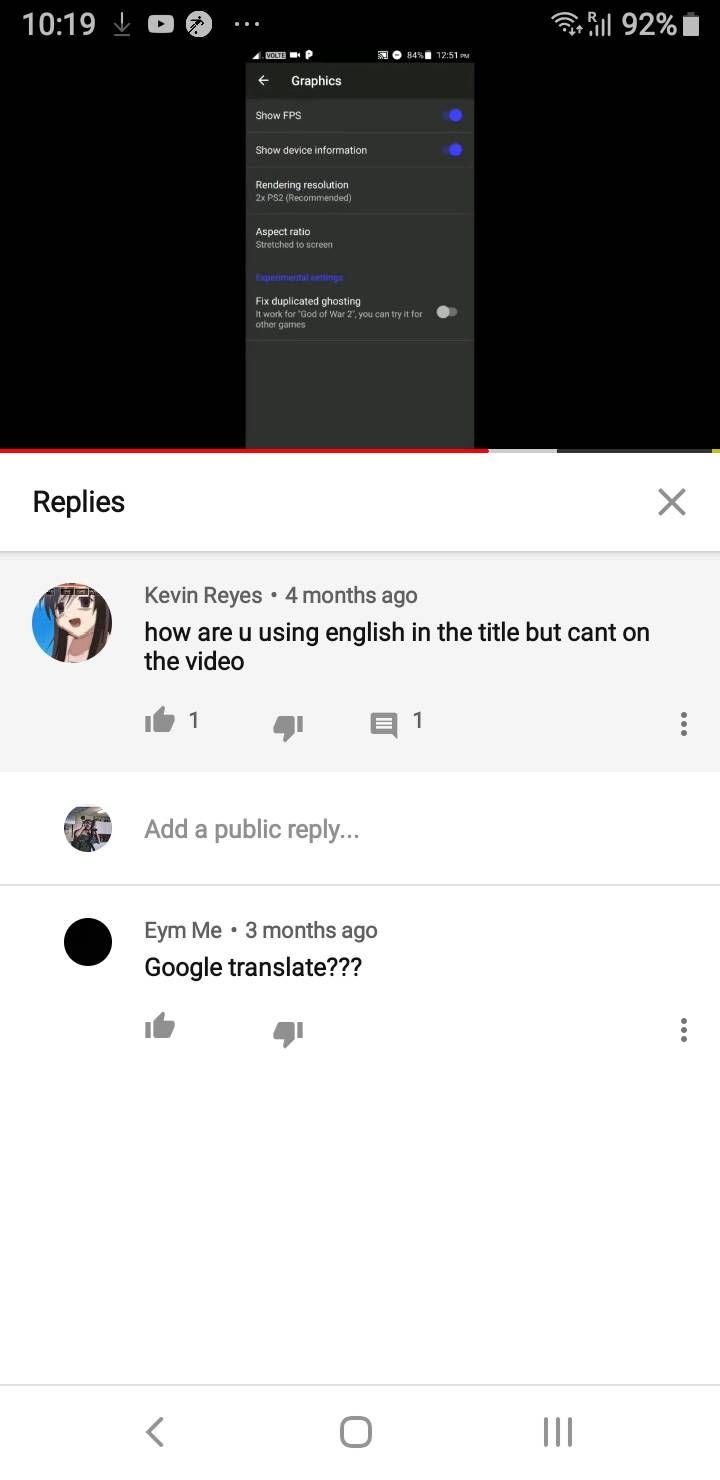Open the Android recent apps button

click(x=558, y=1432)
